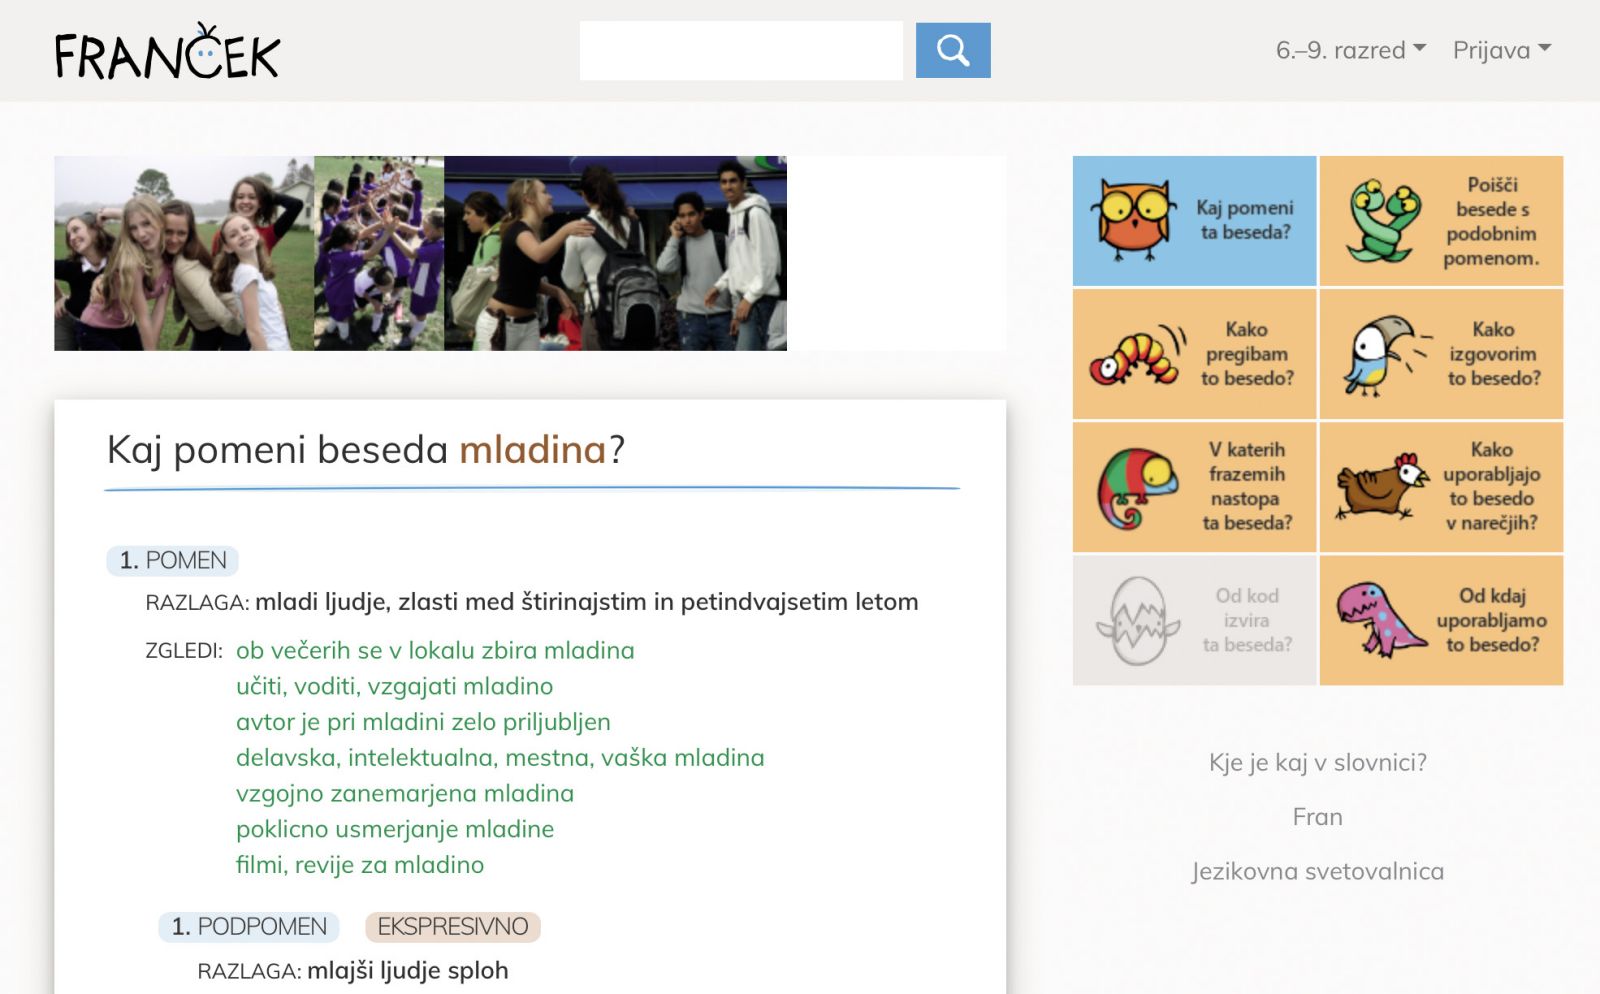Open Jezikovna svetovalnica link

1317,872
